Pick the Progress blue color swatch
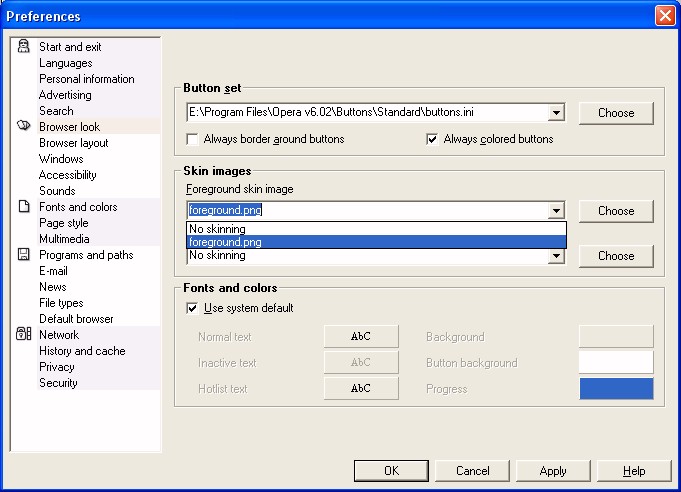This screenshot has height=492, width=681. pyautogui.click(x=616, y=389)
